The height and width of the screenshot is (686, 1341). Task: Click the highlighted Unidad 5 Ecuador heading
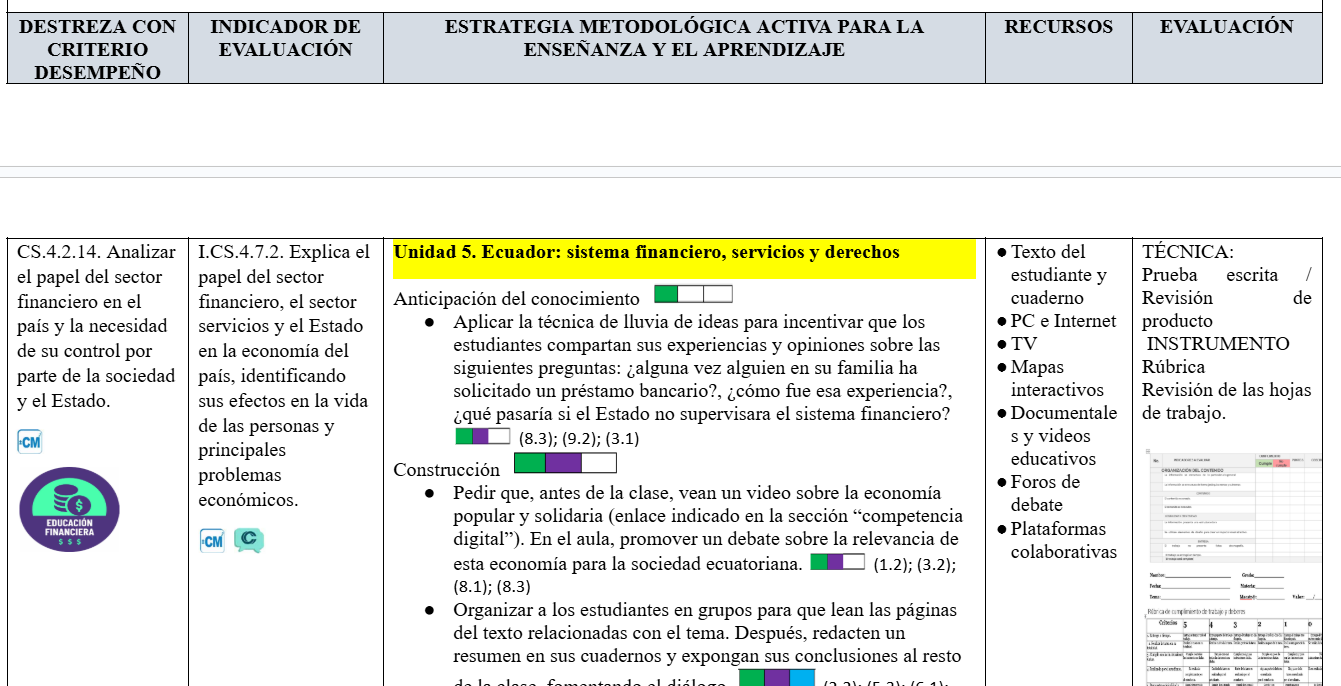click(x=684, y=259)
